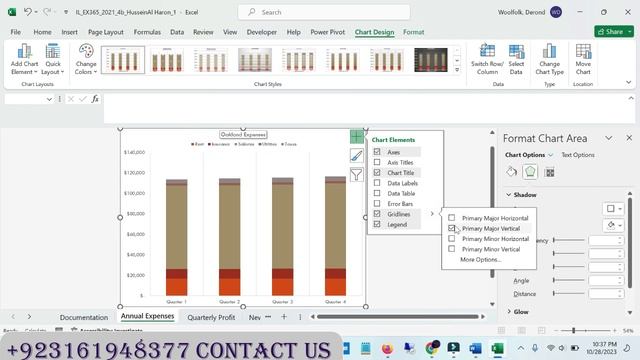Open Chrome from the taskbar
Screen dimensions: 640x360
pyautogui.click(x=431, y=349)
